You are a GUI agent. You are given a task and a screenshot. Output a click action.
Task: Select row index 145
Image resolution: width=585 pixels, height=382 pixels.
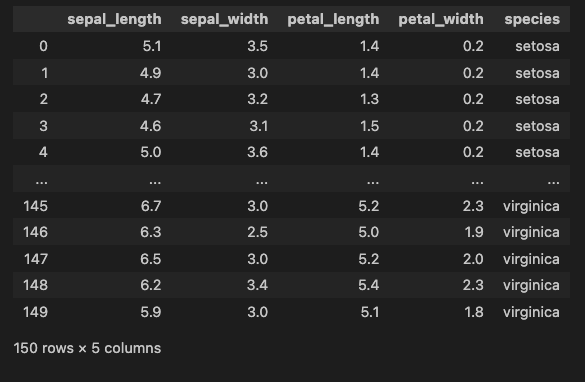(35, 206)
